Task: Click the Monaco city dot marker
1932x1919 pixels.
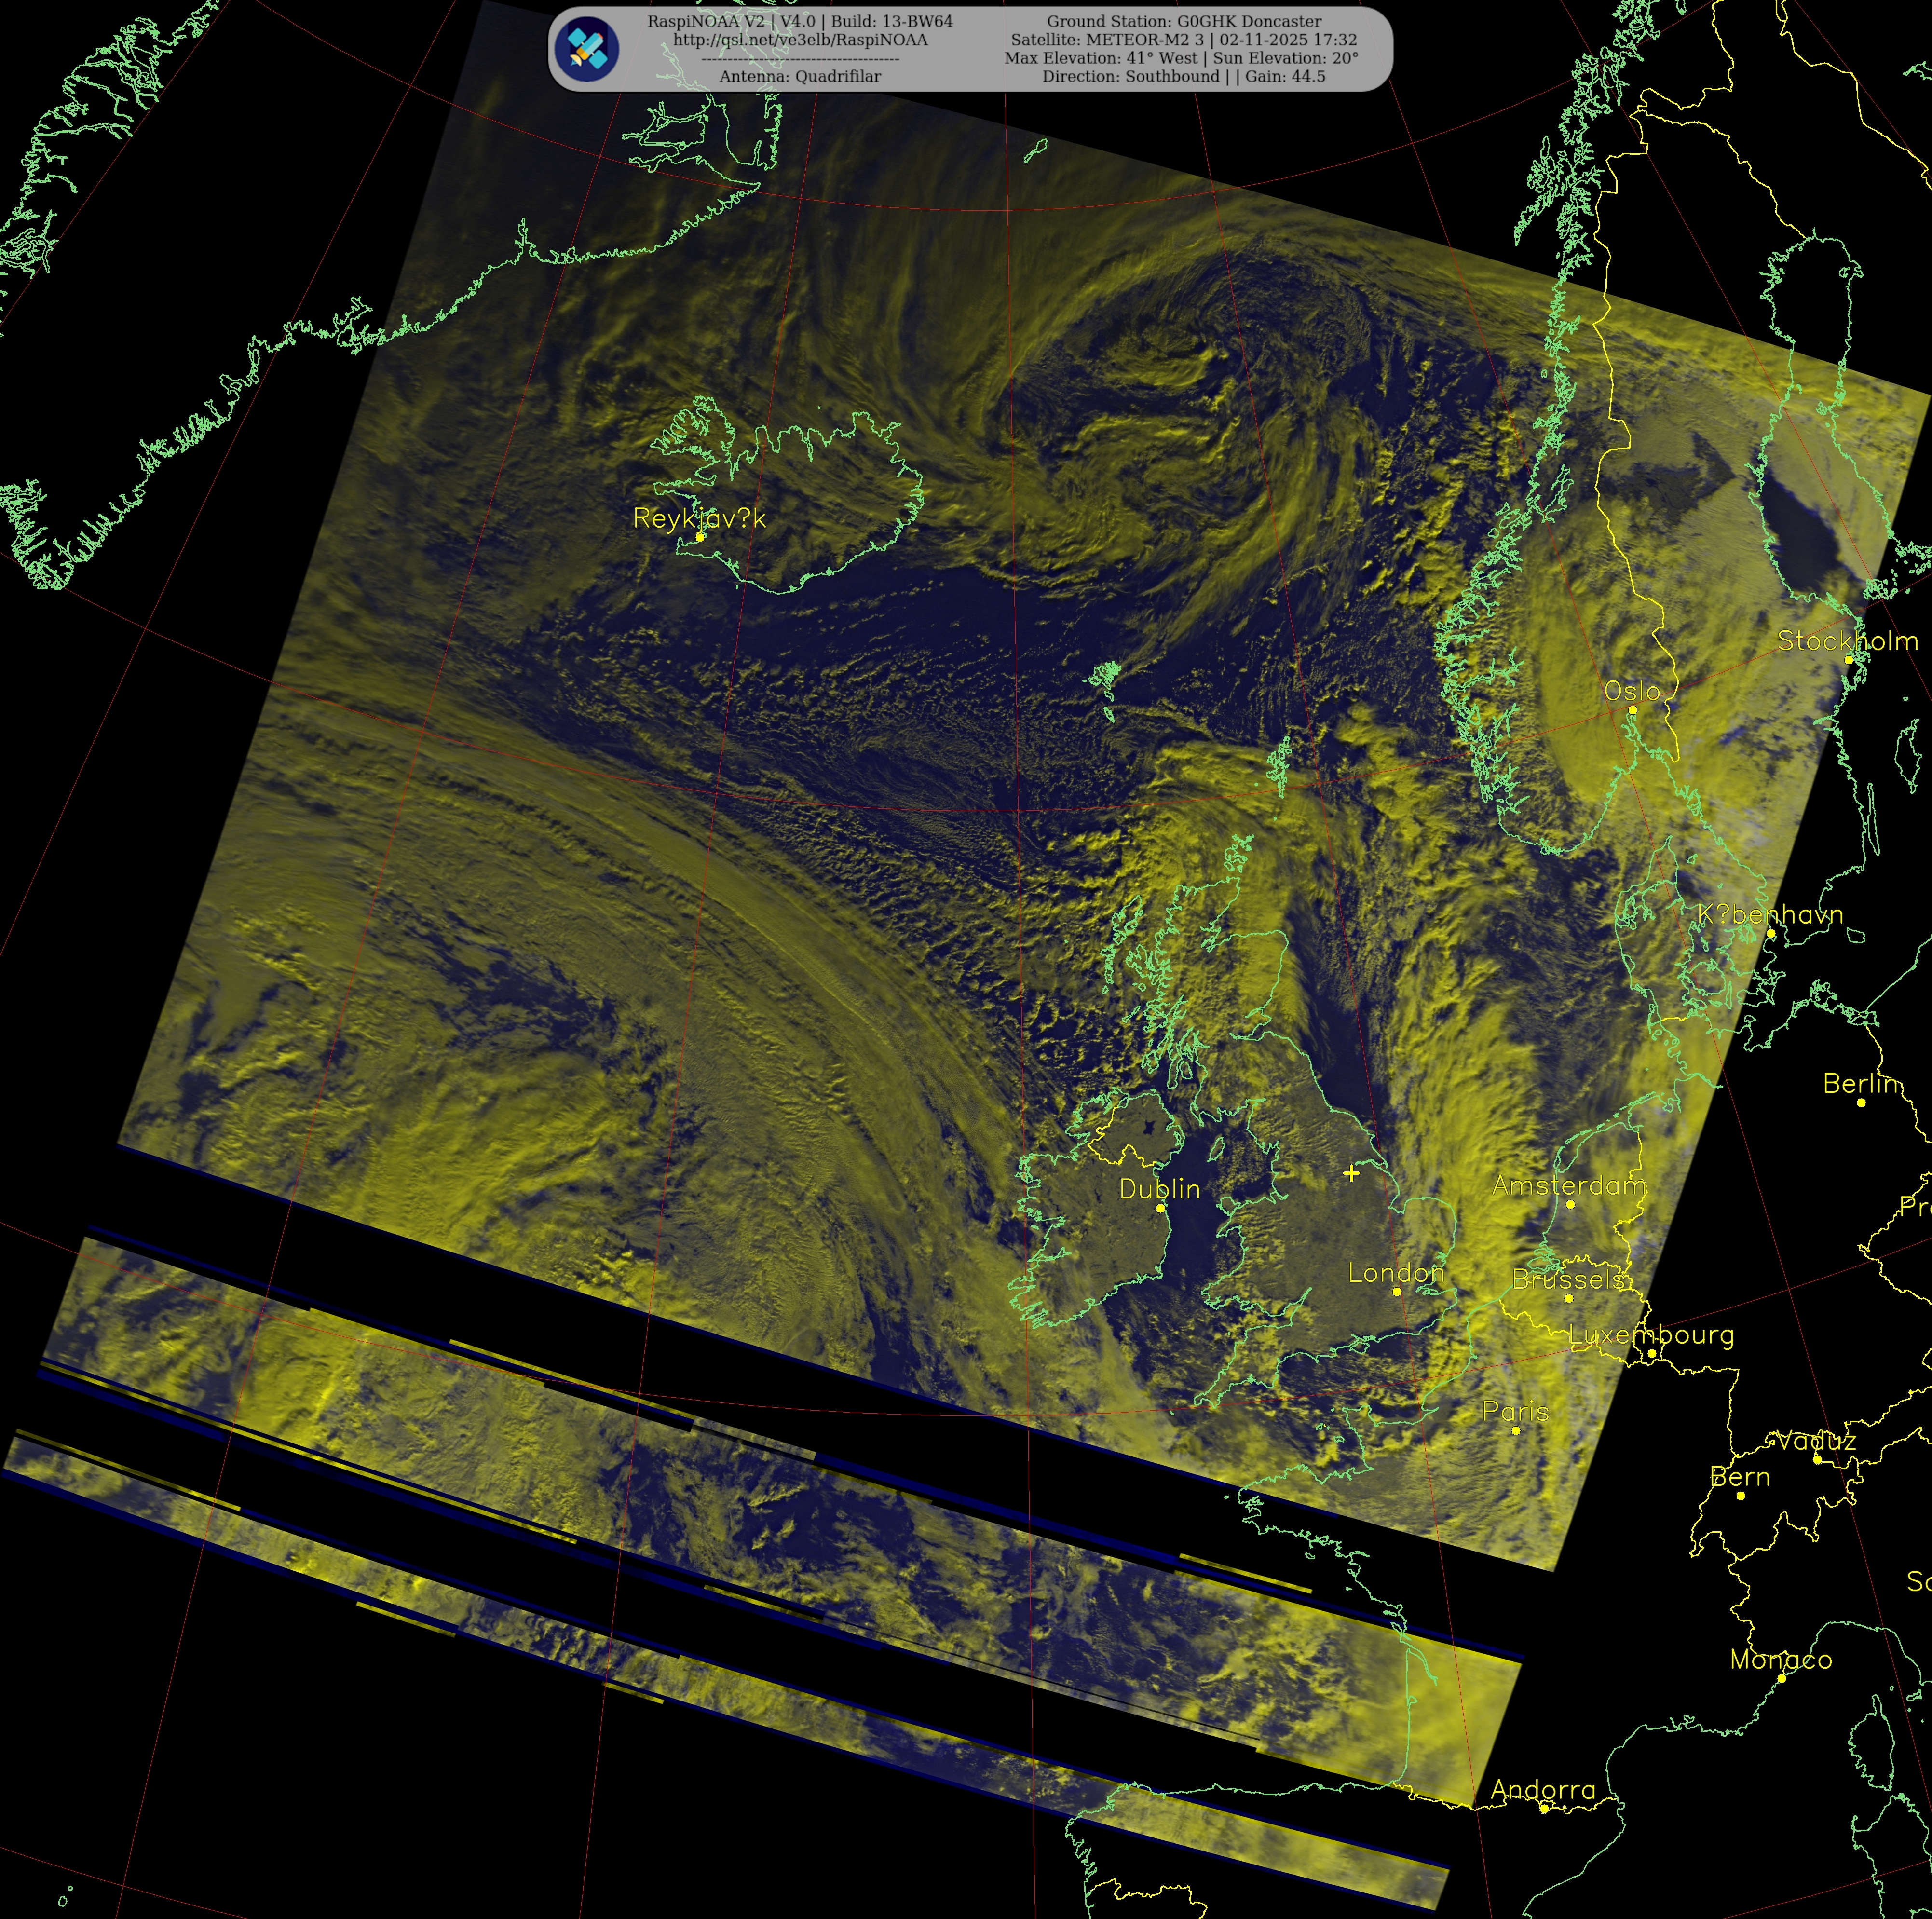Action: pos(1781,1679)
